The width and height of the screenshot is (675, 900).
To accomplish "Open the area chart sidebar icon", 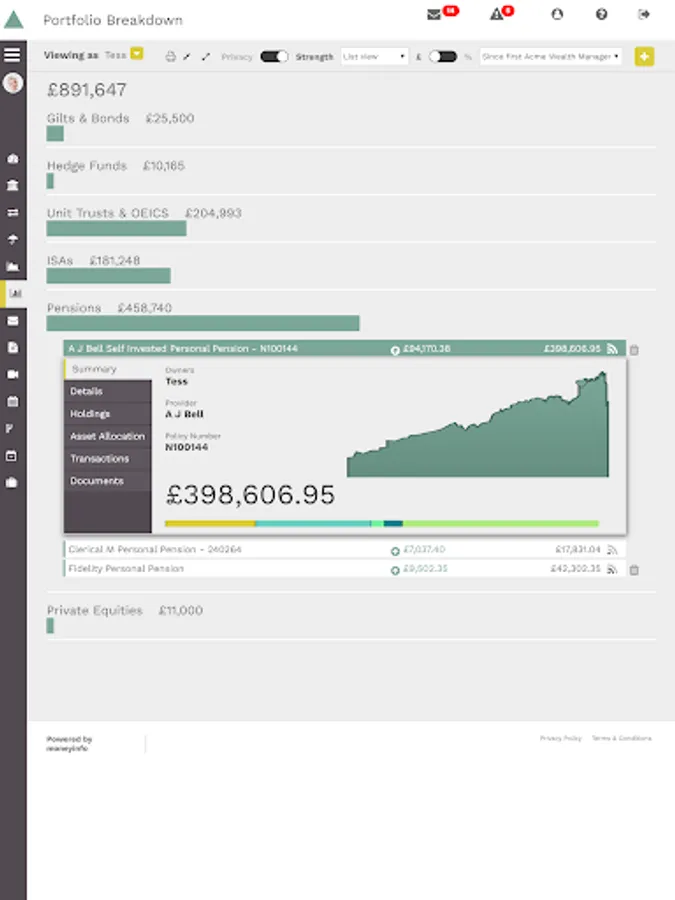I will (13, 266).
